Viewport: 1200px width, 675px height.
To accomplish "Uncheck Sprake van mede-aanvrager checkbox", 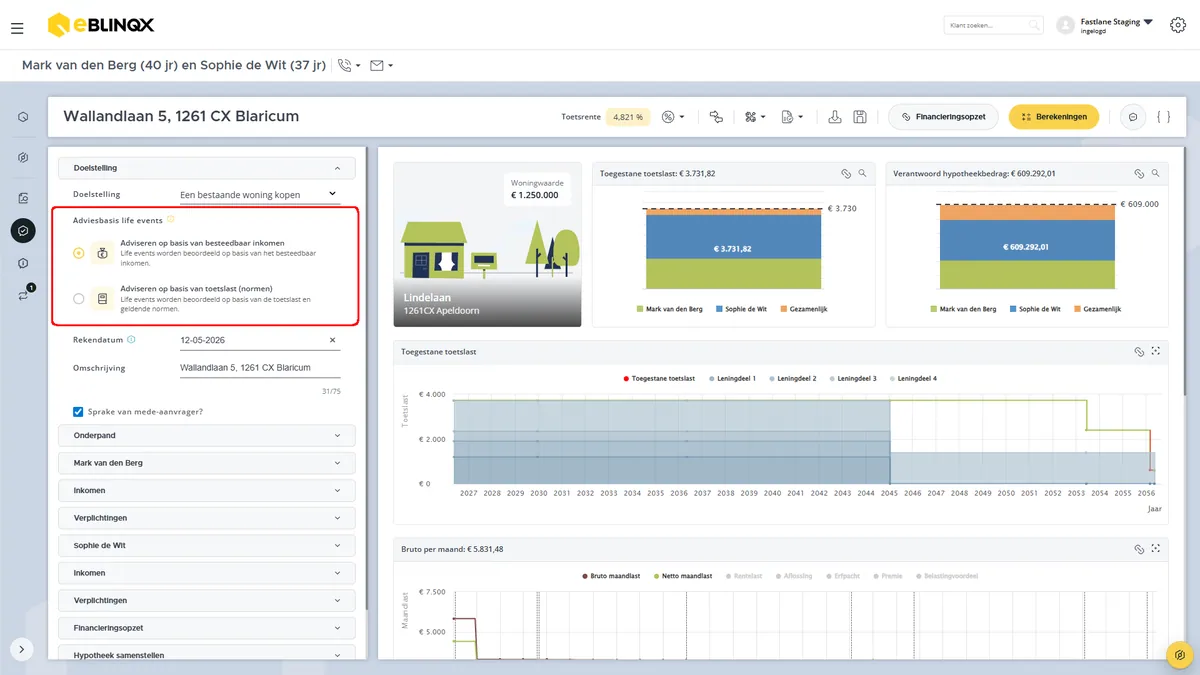I will 78,411.
